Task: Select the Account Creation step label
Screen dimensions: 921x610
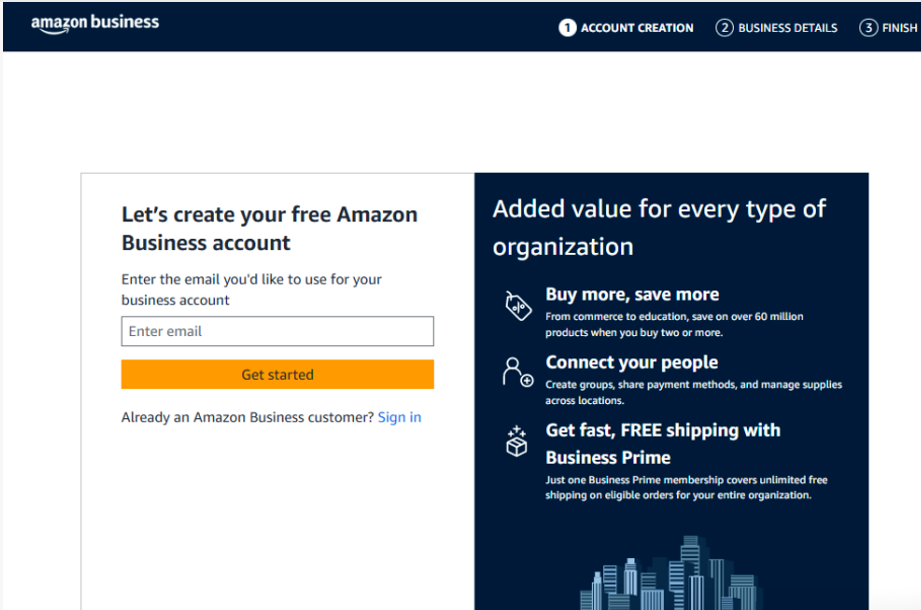Action: coord(637,28)
